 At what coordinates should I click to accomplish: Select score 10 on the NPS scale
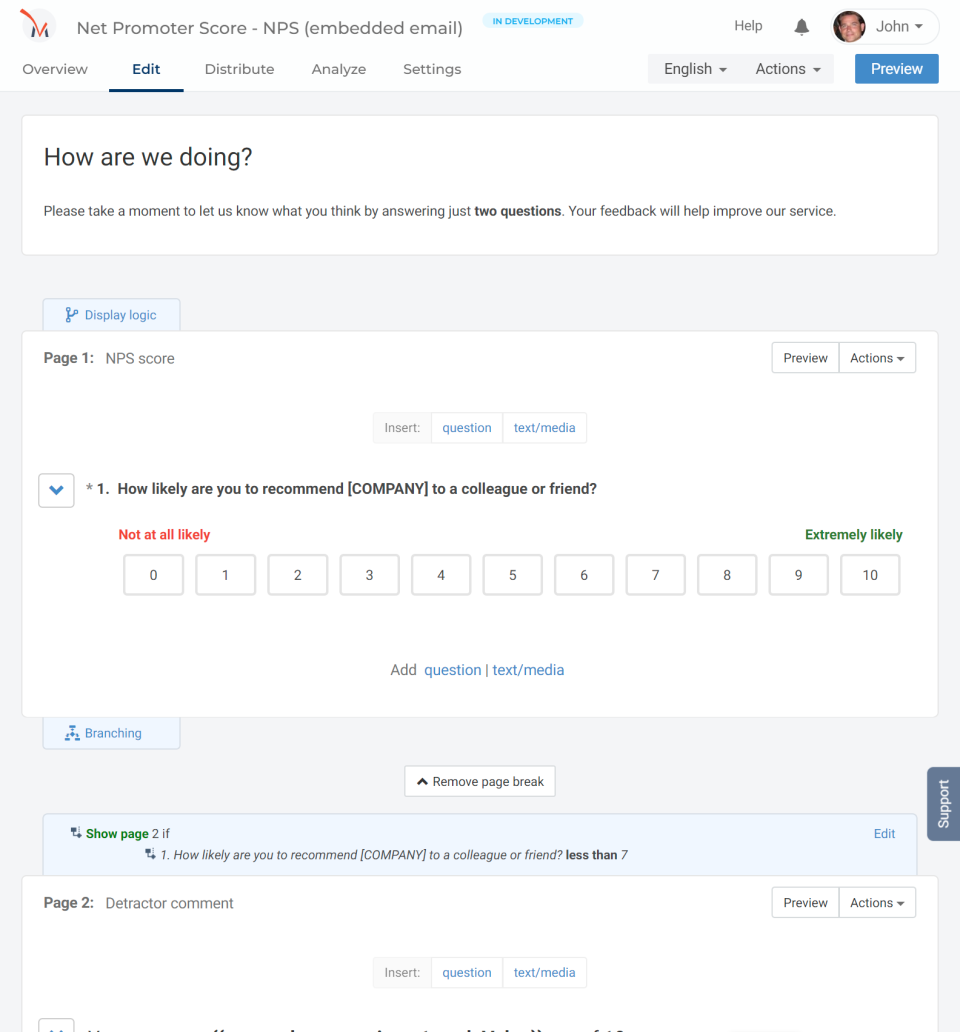click(869, 574)
